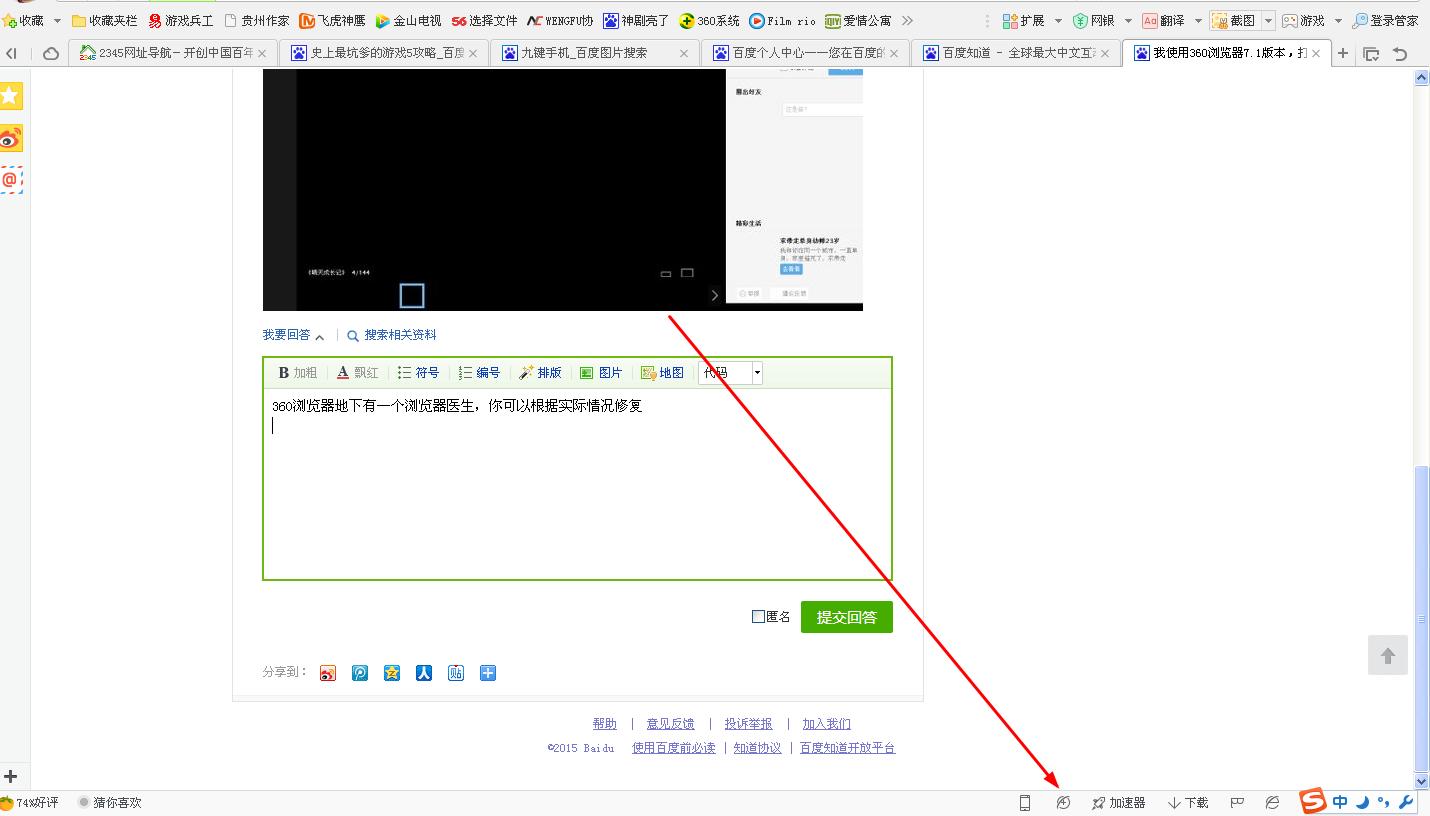Share to Sina Weibo icon
Image resolution: width=1430 pixels, height=816 pixels.
328,673
